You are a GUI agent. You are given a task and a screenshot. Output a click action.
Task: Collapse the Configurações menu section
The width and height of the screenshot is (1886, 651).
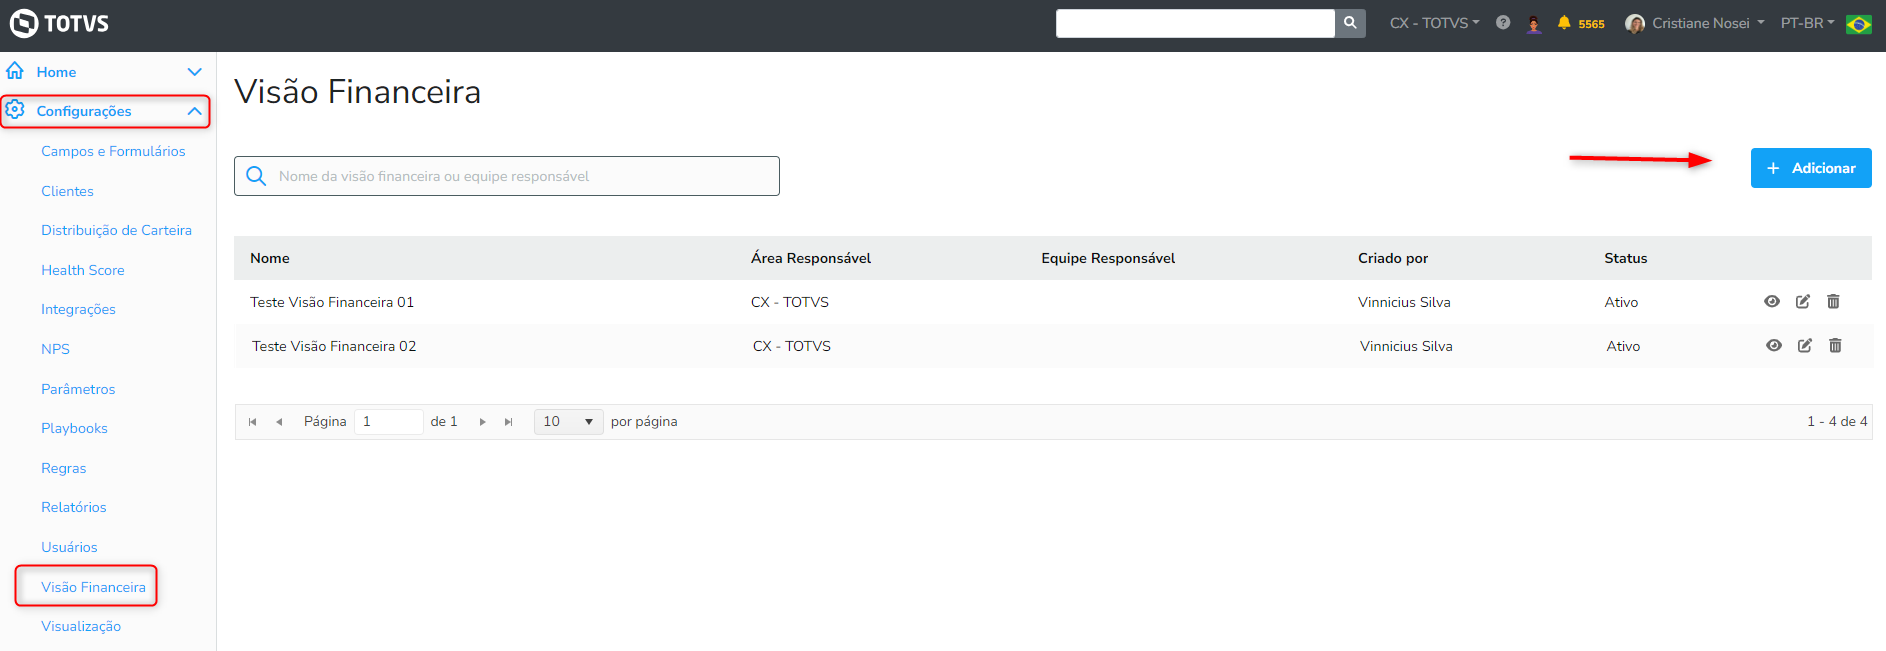point(194,111)
